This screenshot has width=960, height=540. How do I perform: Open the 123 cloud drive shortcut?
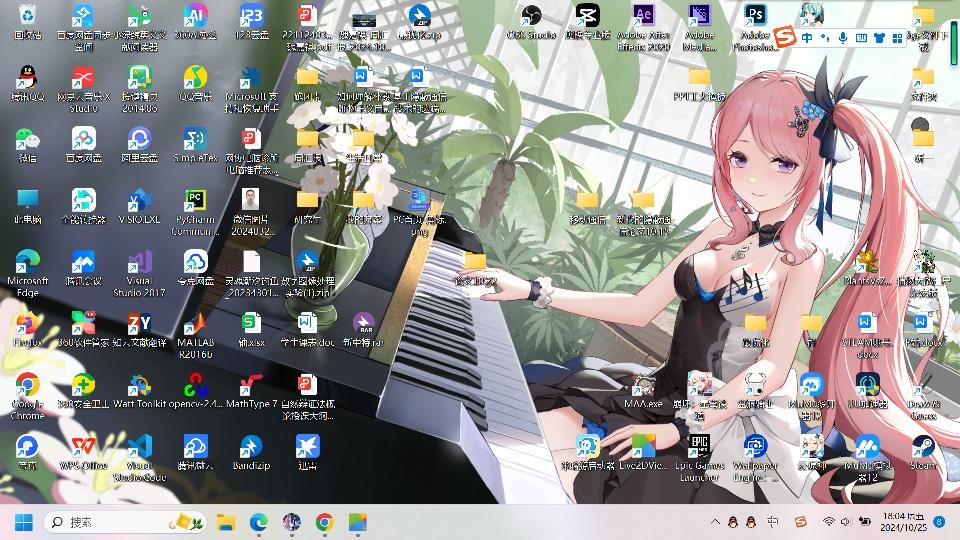pyautogui.click(x=252, y=22)
